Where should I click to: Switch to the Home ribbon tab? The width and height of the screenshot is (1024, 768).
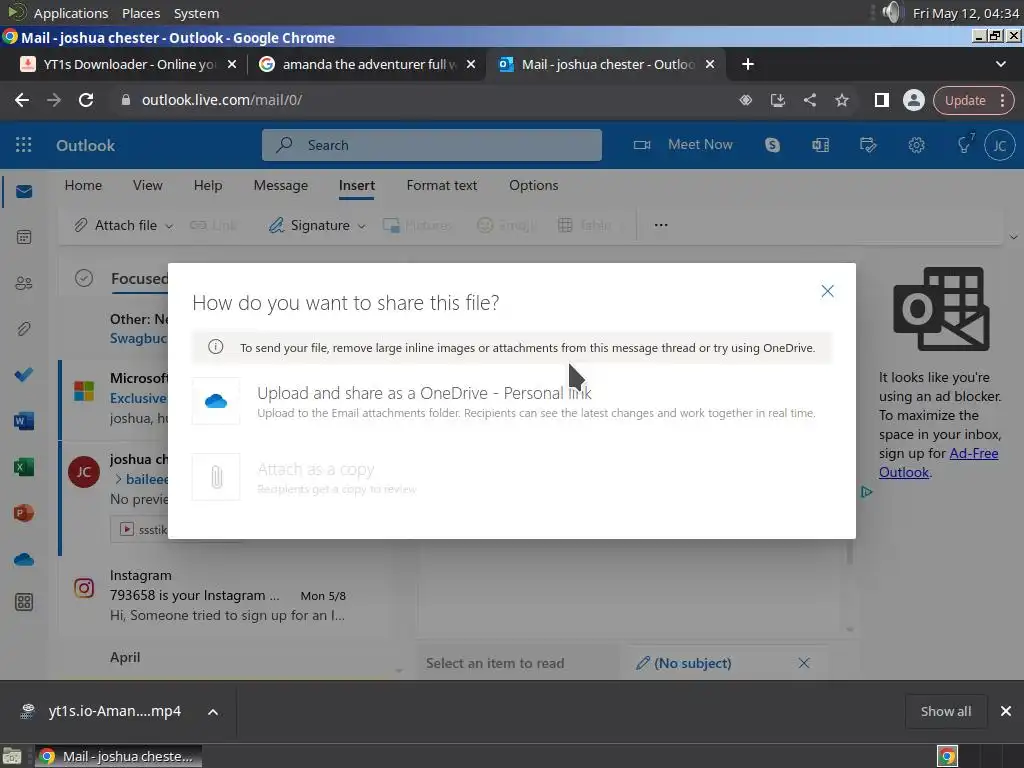83,185
